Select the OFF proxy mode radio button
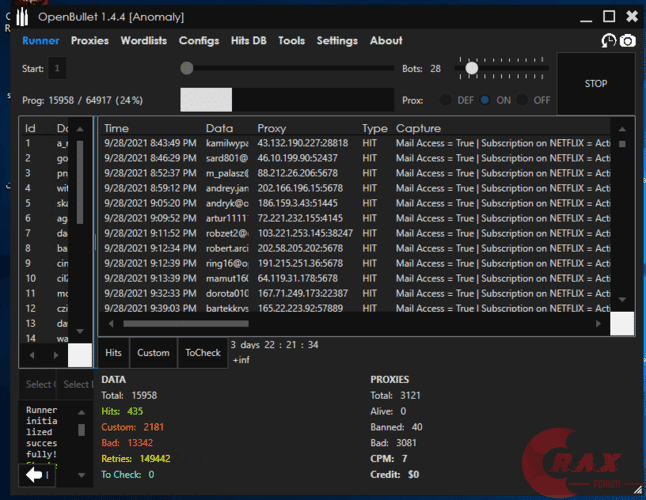This screenshot has height=500, width=646. (523, 100)
